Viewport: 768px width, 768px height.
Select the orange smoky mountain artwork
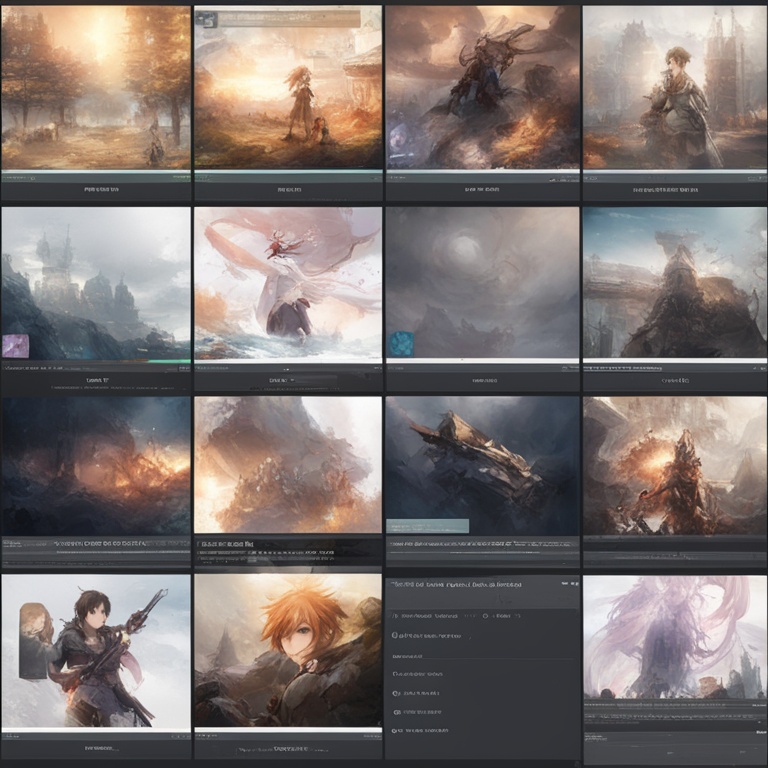click(x=288, y=465)
